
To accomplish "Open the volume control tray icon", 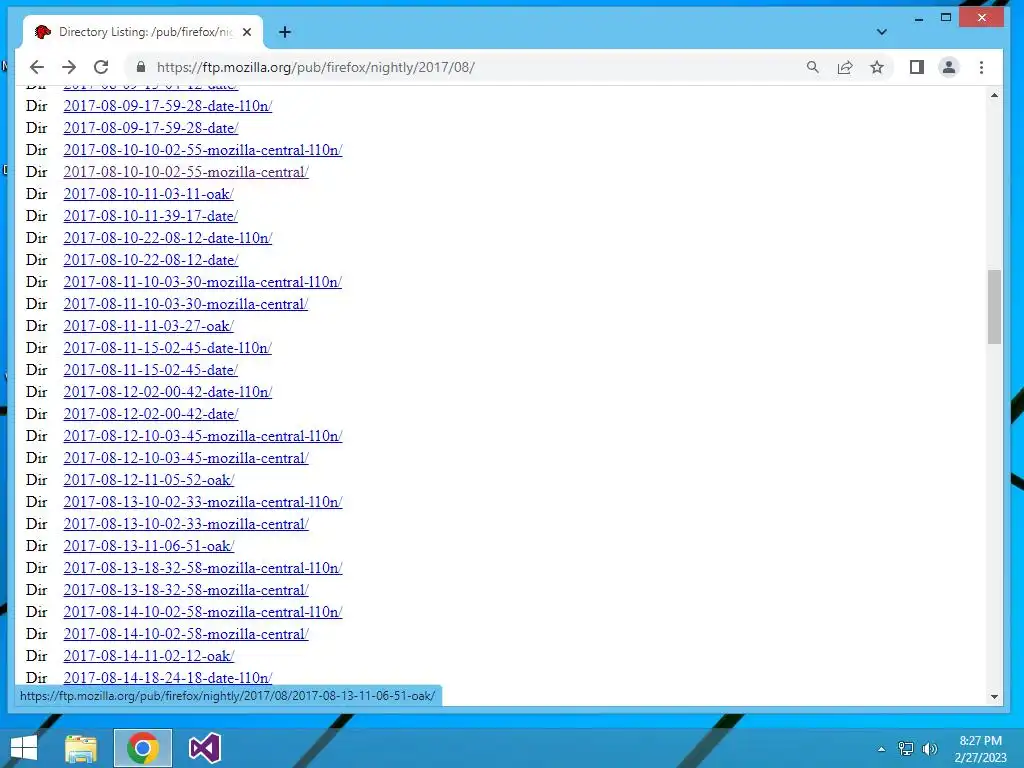I will pyautogui.click(x=930, y=749).
